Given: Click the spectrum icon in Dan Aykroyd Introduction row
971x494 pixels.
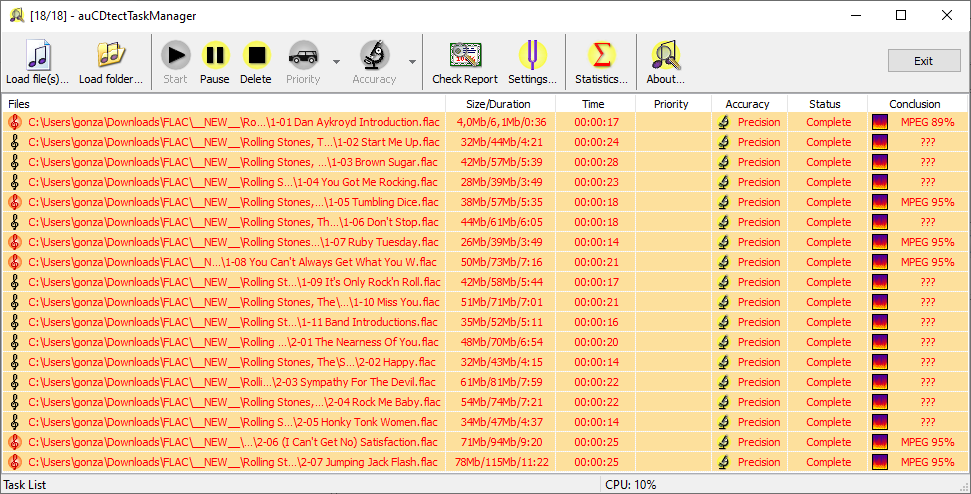Looking at the screenshot, I should 880,122.
